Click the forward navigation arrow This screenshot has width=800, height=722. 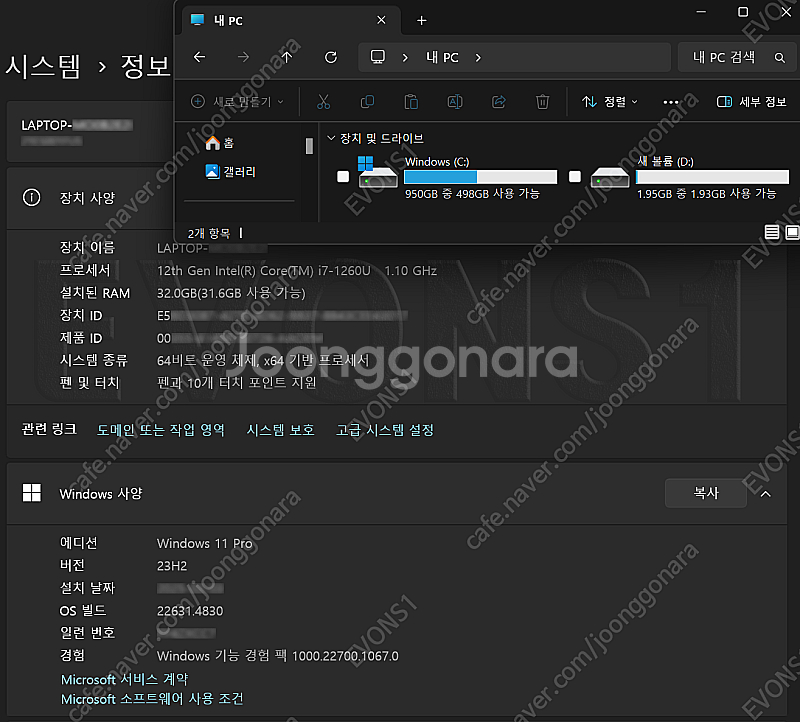243,57
